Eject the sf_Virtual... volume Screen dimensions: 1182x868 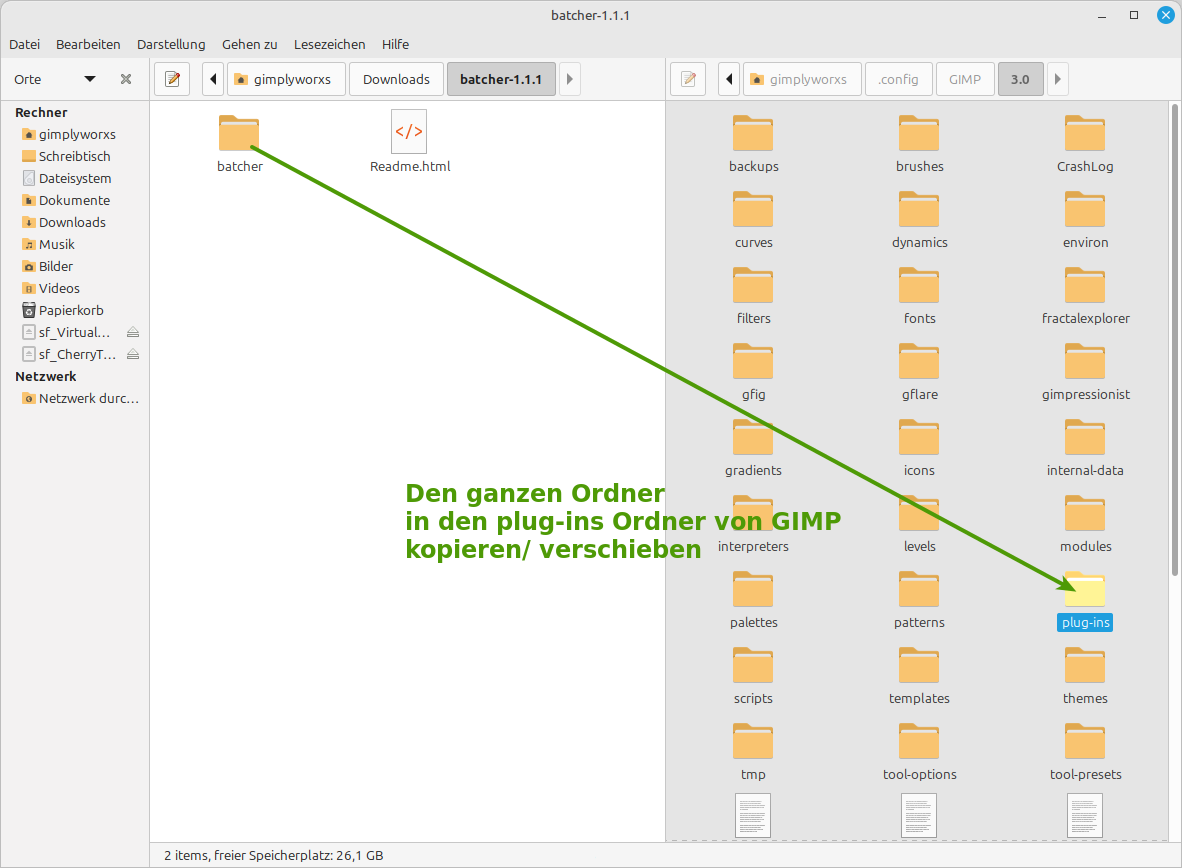[x=133, y=333]
